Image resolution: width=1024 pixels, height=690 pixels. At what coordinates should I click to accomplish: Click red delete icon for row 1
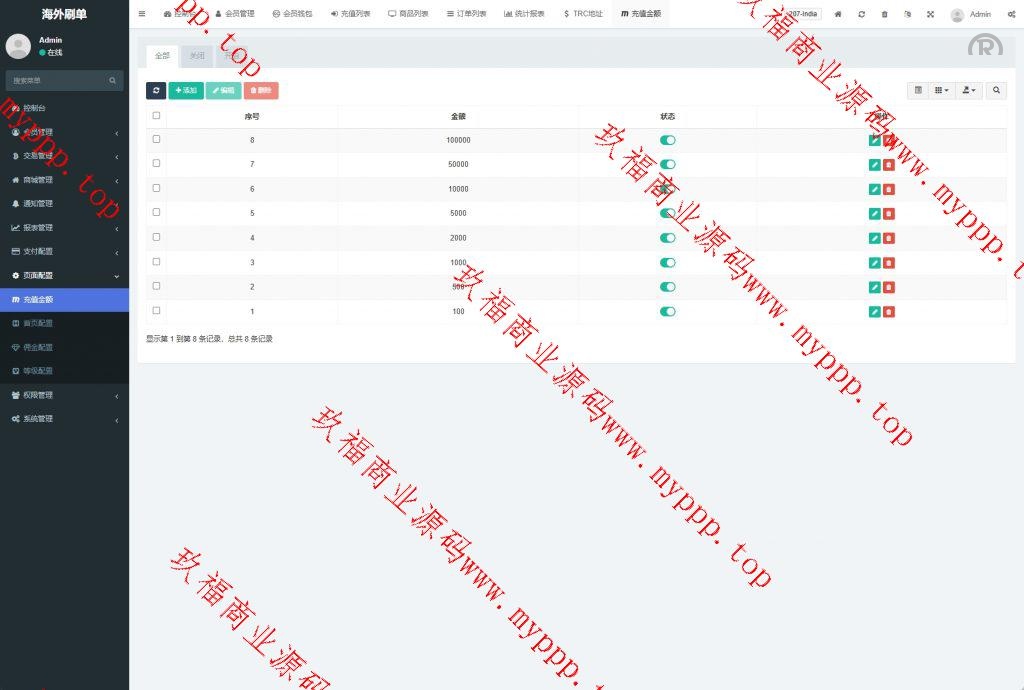point(889,311)
